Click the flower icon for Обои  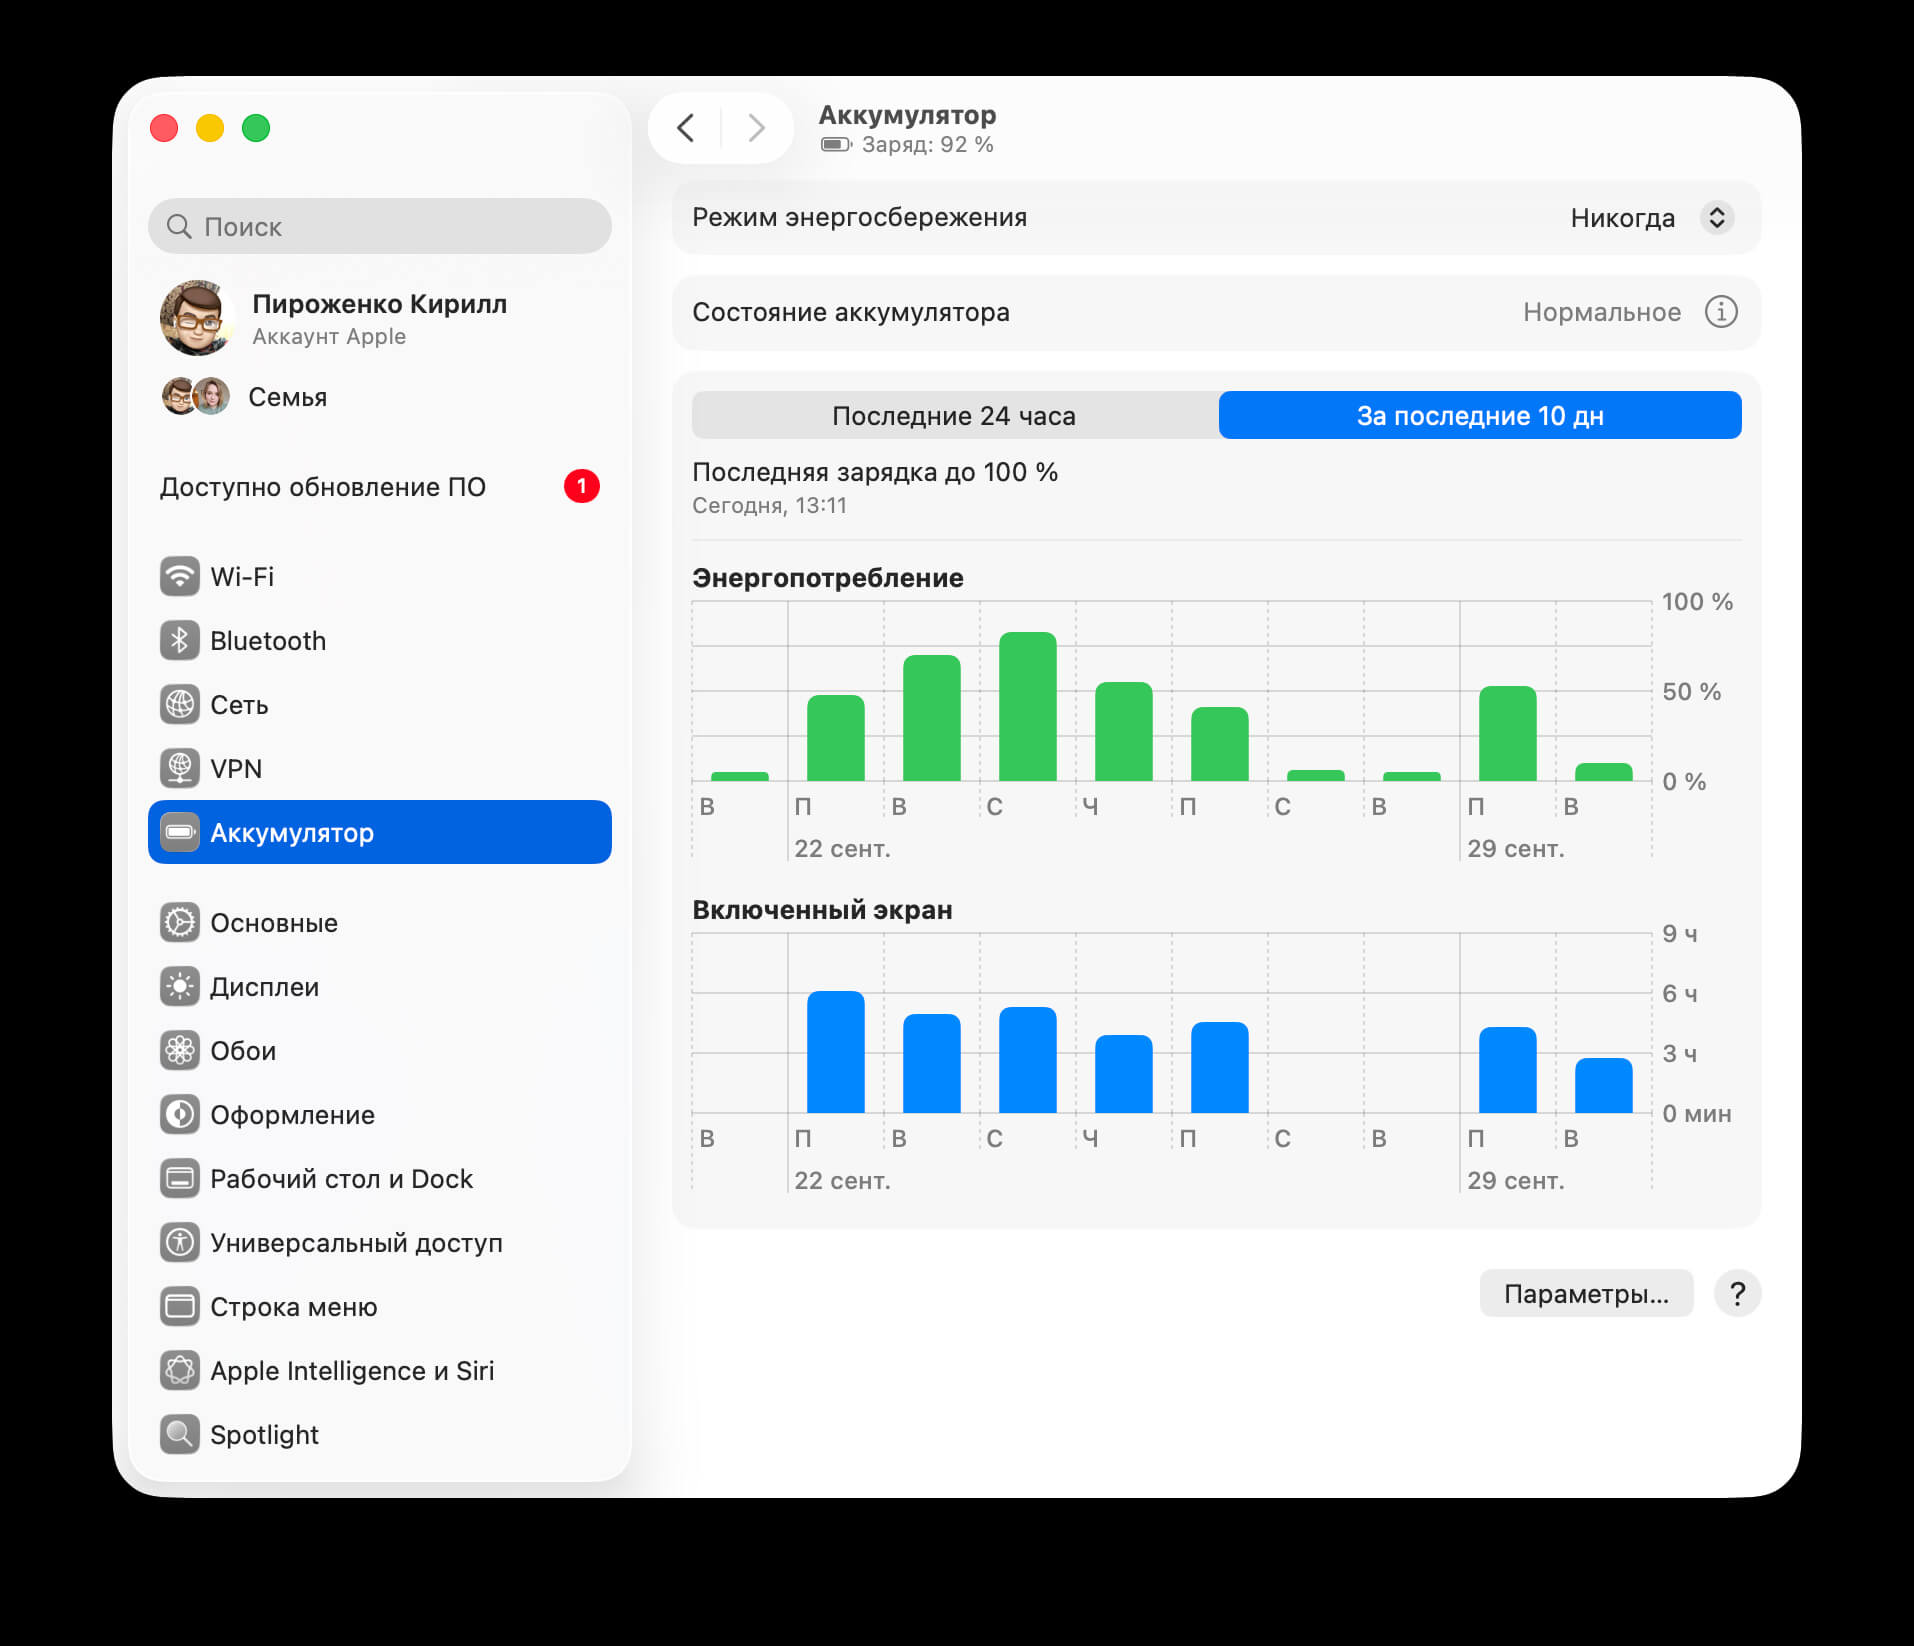click(180, 1051)
